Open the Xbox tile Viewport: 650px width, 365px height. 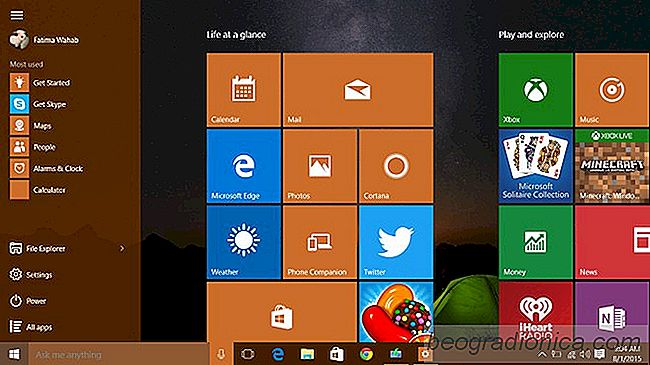(536, 90)
